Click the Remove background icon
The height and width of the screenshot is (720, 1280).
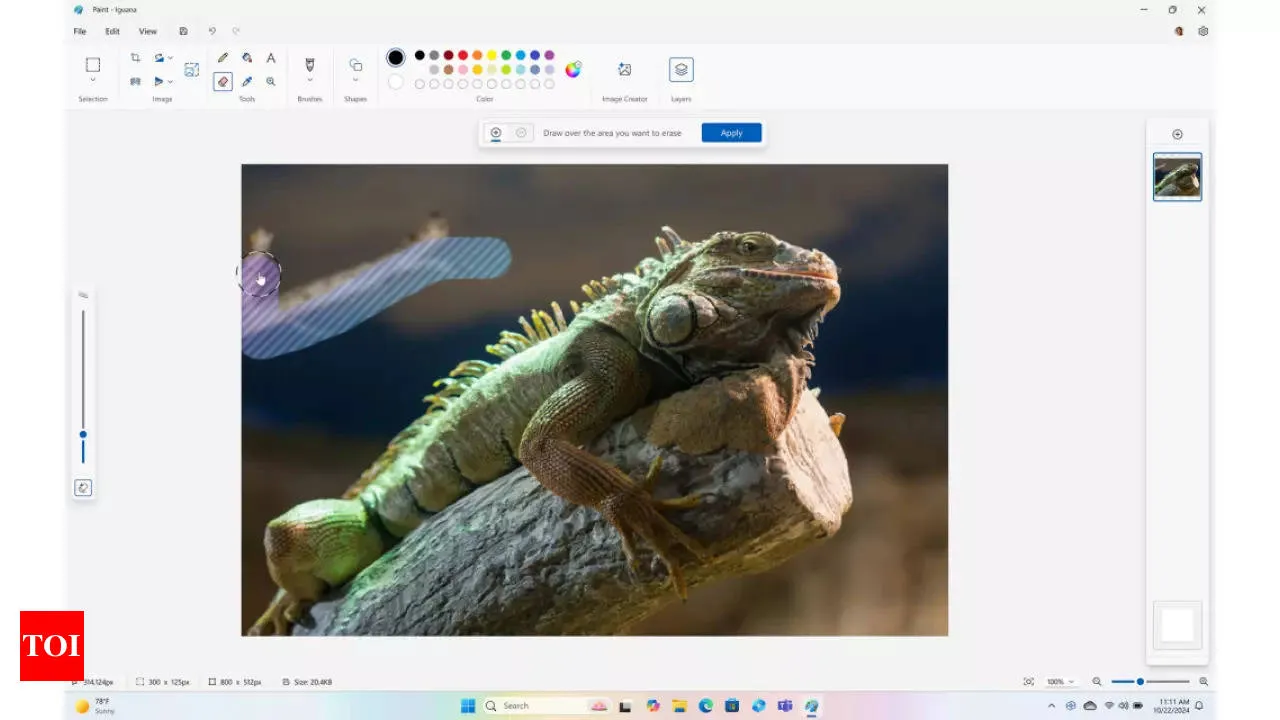click(x=192, y=70)
